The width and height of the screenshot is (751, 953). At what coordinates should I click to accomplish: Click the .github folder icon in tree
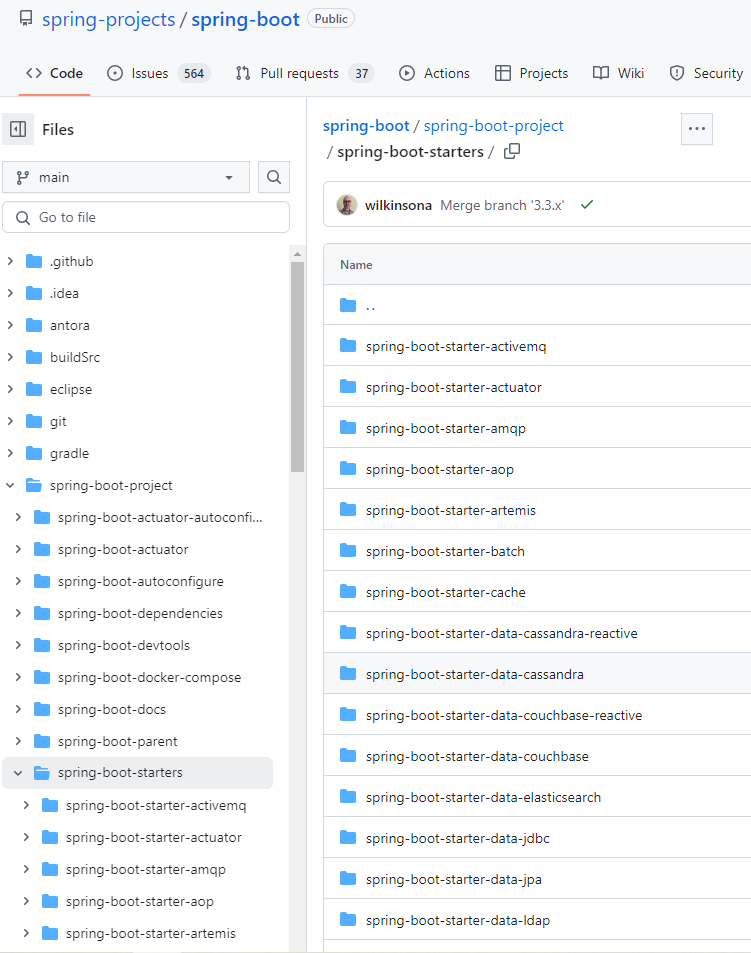click(34, 261)
